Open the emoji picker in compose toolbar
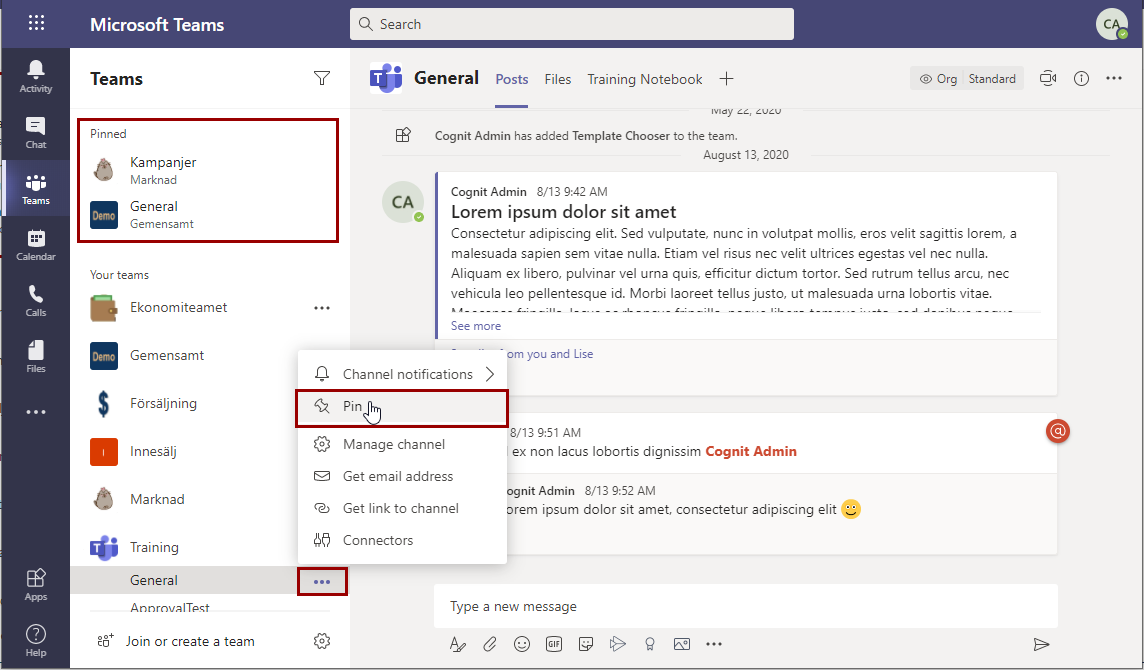The height and width of the screenshot is (670, 1144). tap(522, 644)
